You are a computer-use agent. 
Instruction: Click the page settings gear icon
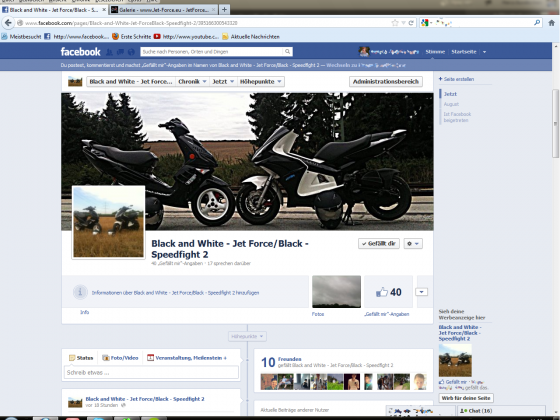pyautogui.click(x=413, y=244)
